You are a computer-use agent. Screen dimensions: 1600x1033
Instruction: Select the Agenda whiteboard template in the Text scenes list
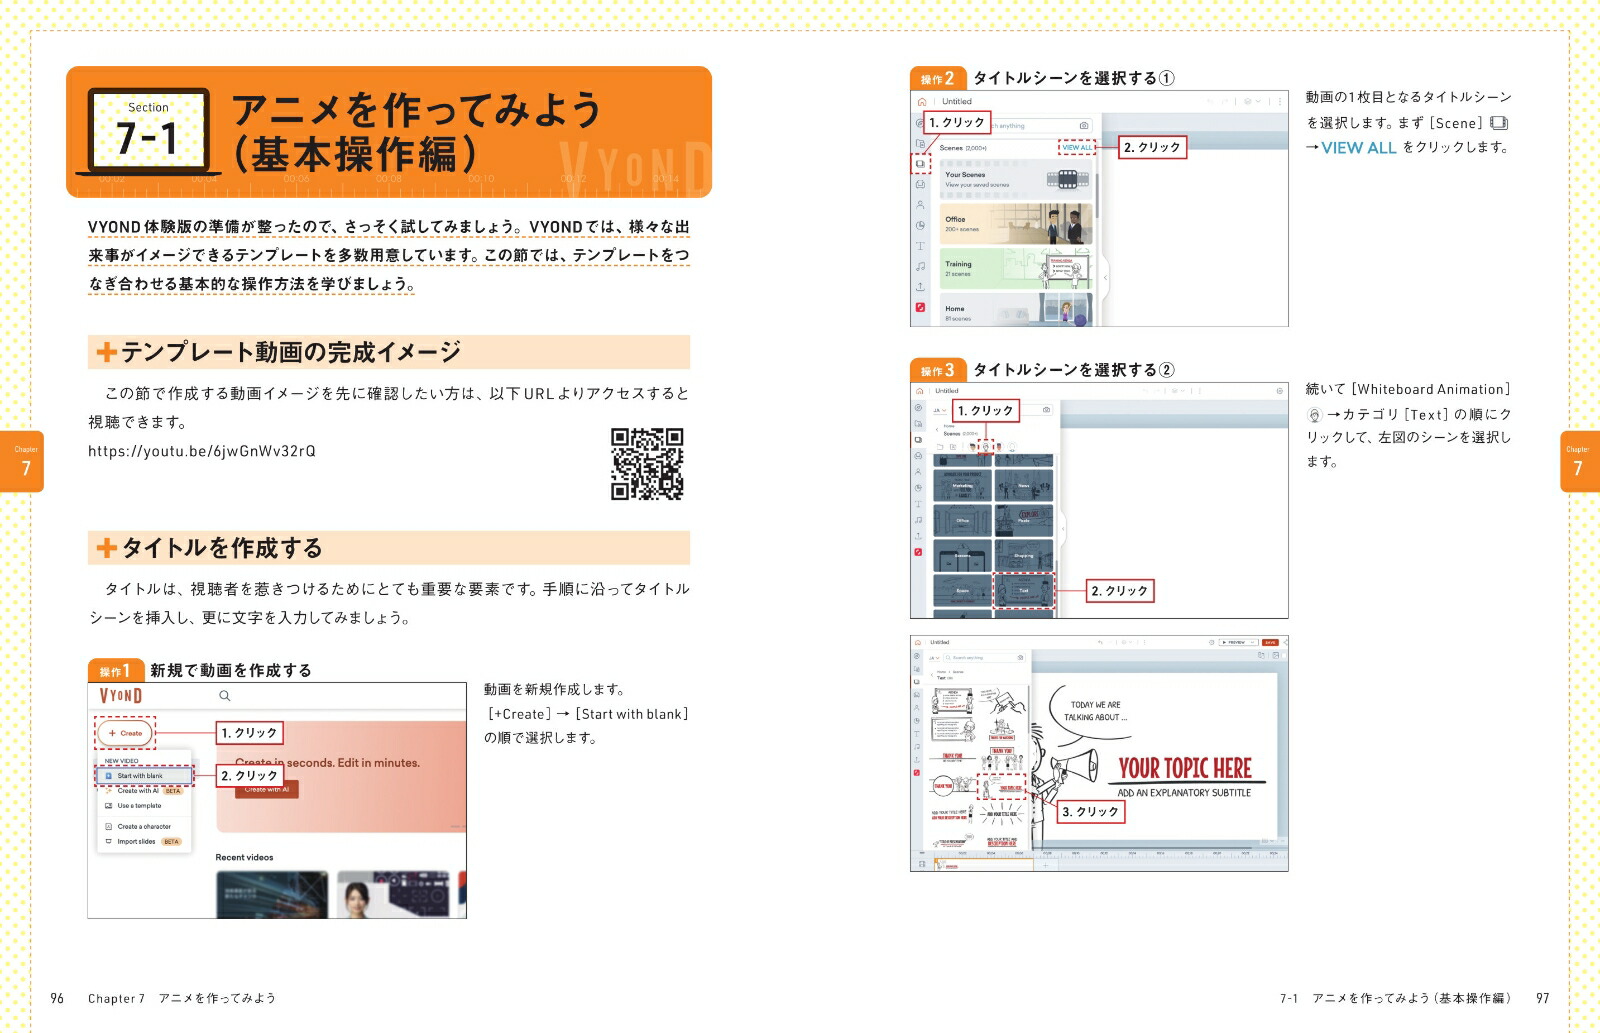click(x=954, y=701)
